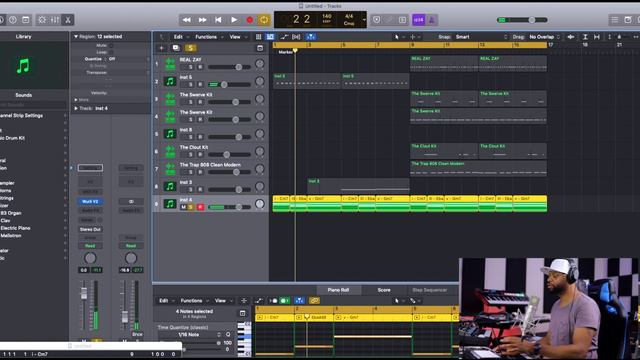The width and height of the screenshot is (640, 360).
Task: Click the Read automation button on left channel strip
Action: click(90, 246)
